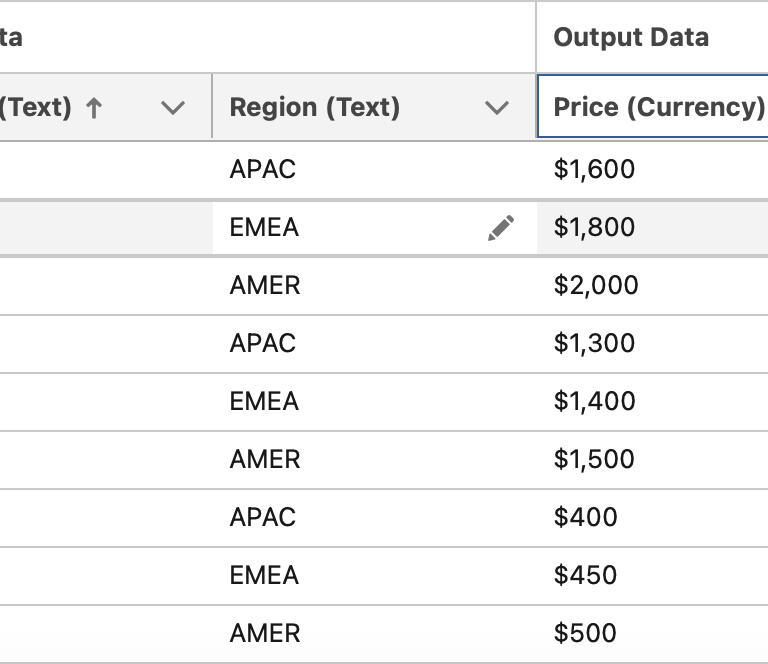Click the $1,800 price cell
This screenshot has height=664, width=768.
click(594, 227)
